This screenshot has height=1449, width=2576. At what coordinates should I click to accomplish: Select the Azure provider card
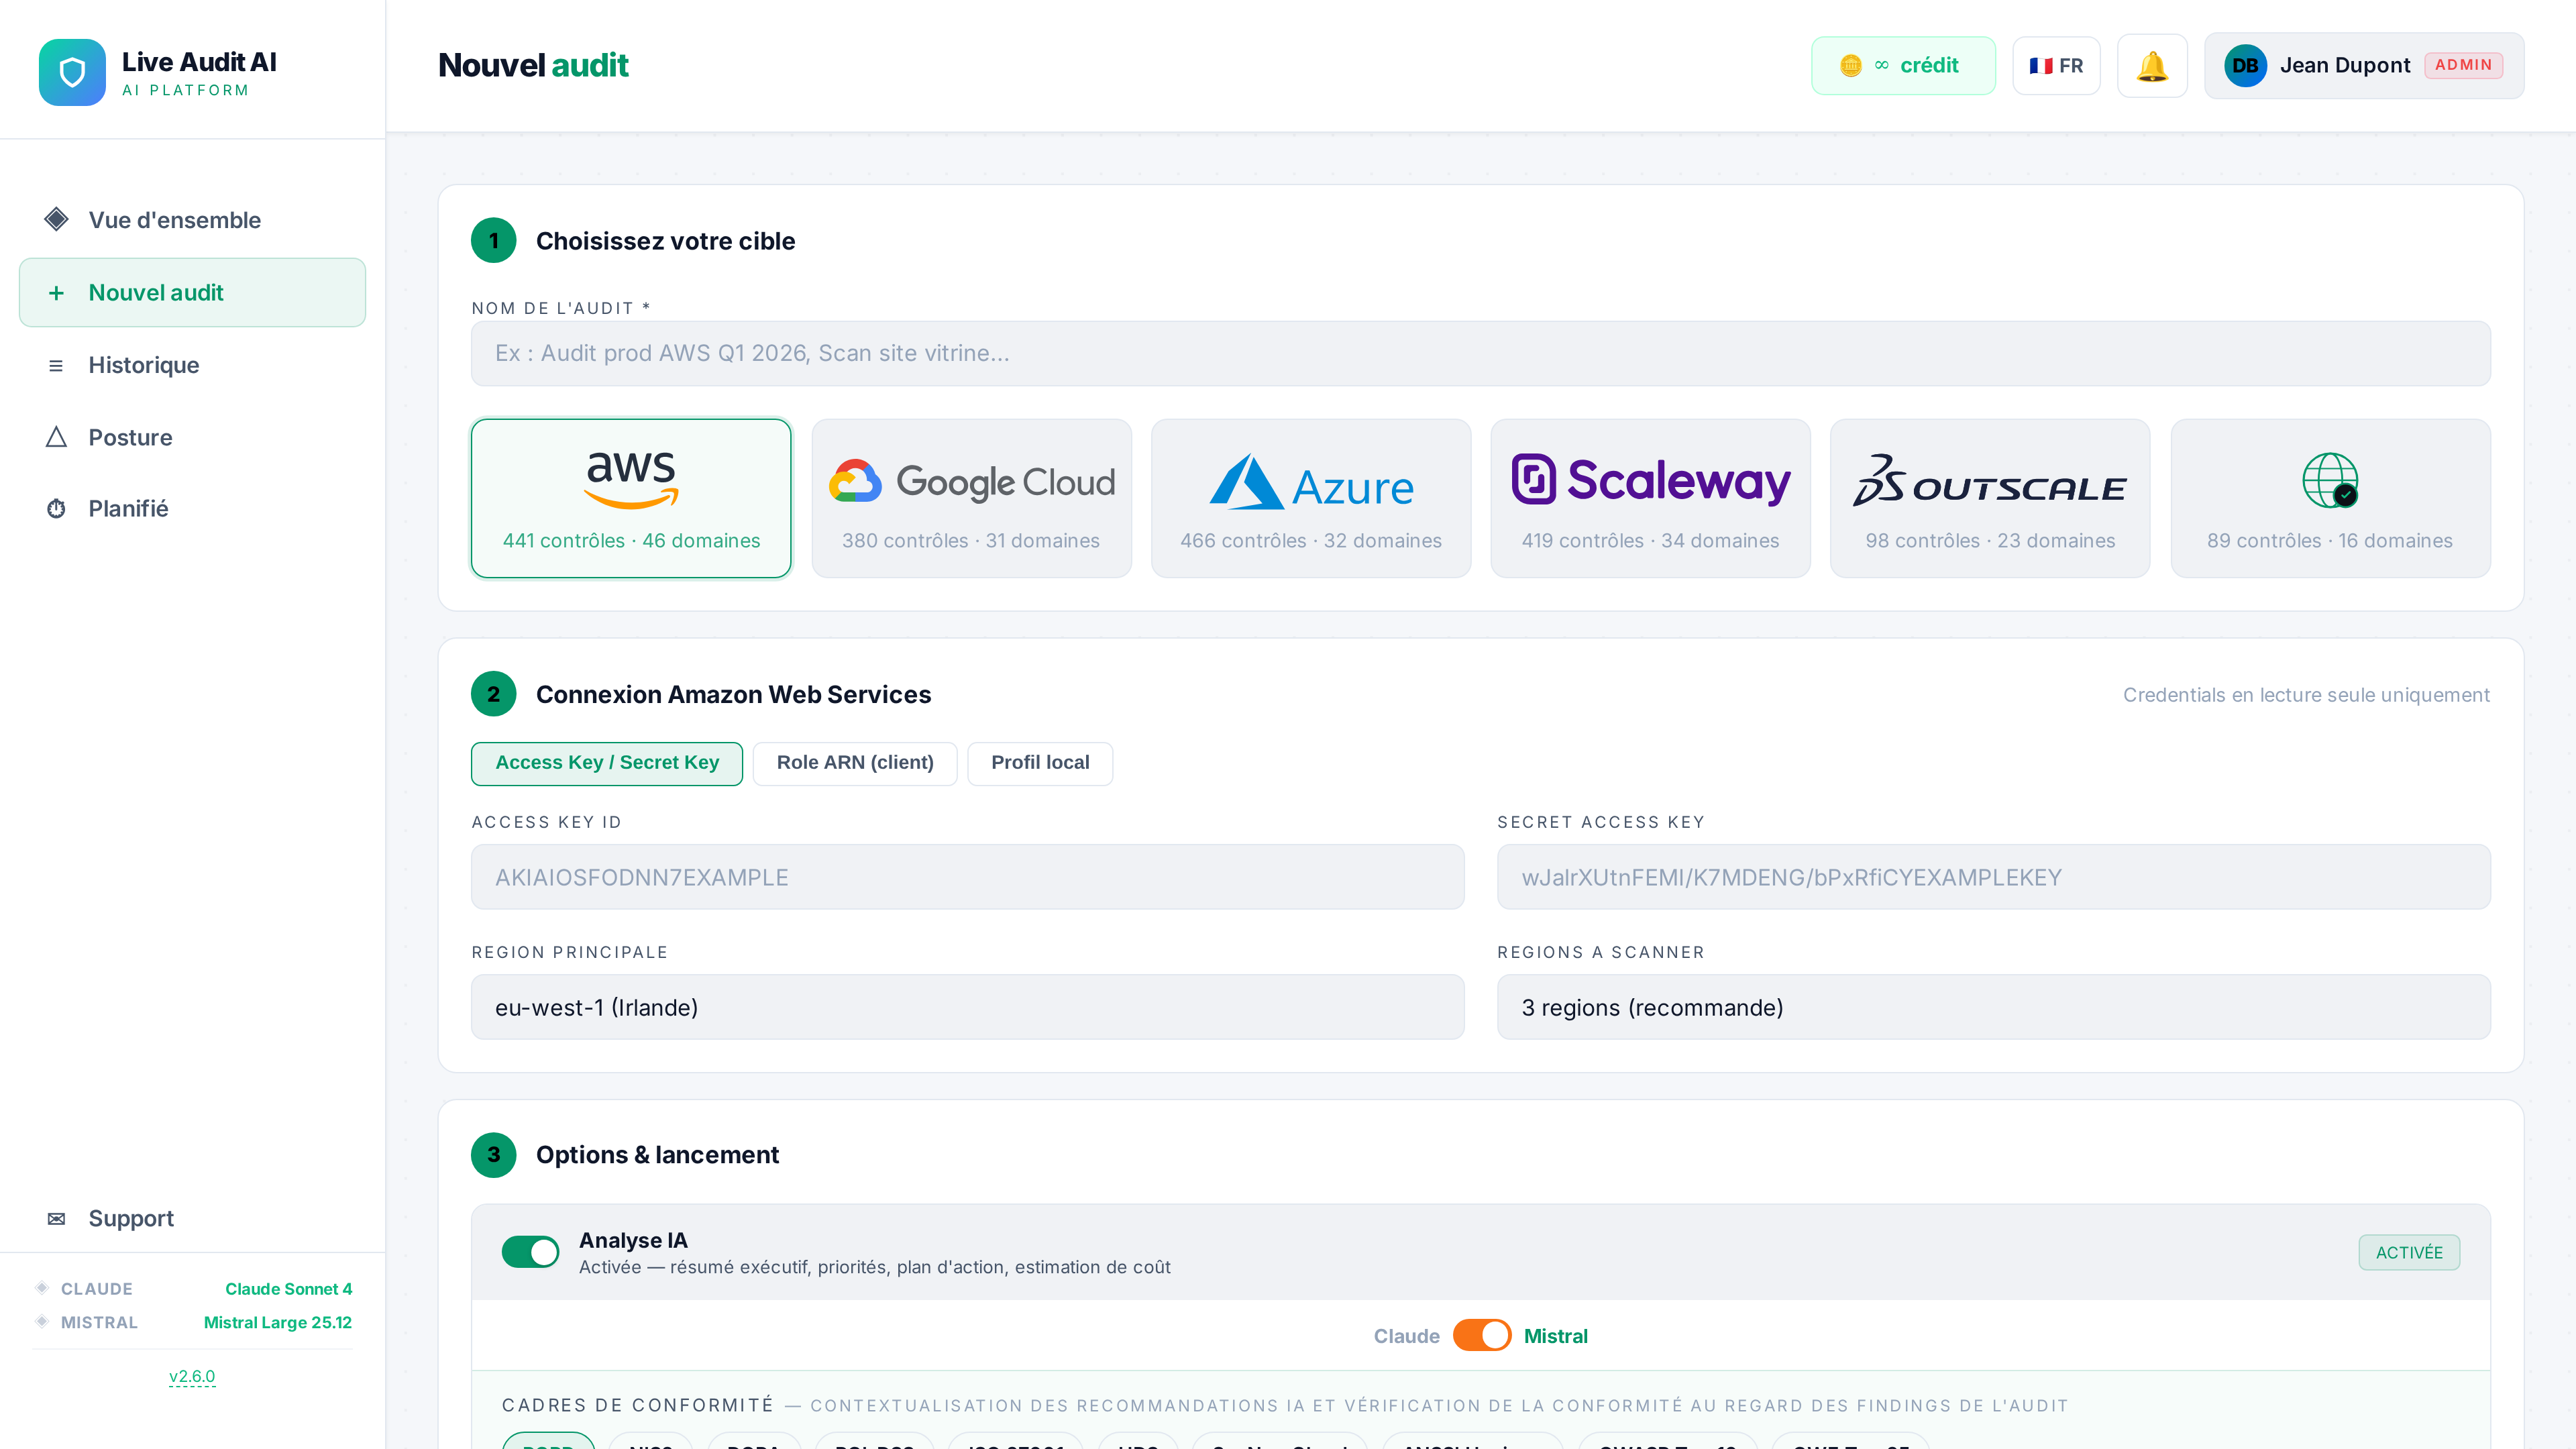[x=1310, y=498]
